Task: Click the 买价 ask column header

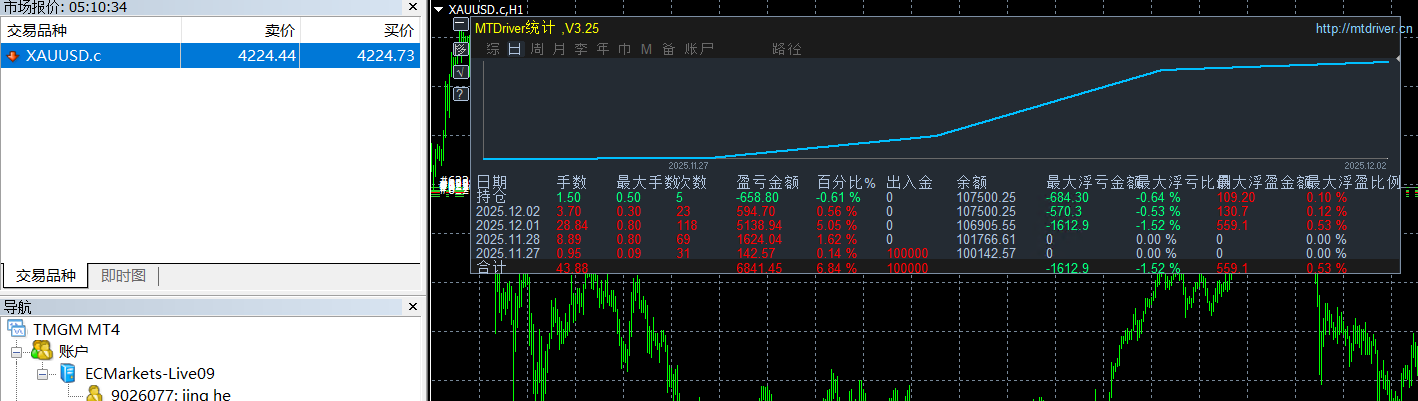Action: (x=360, y=31)
